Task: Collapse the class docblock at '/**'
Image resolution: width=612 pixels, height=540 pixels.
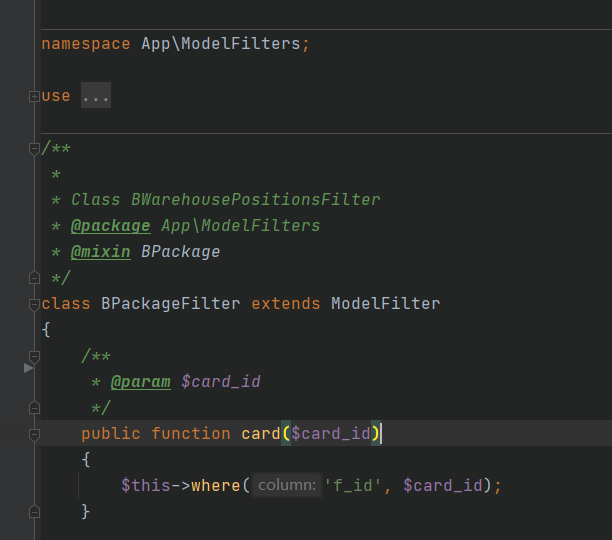Action: tap(34, 149)
